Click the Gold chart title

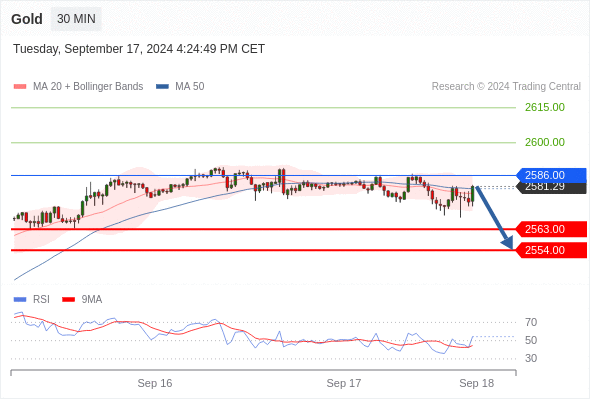tap(27, 19)
